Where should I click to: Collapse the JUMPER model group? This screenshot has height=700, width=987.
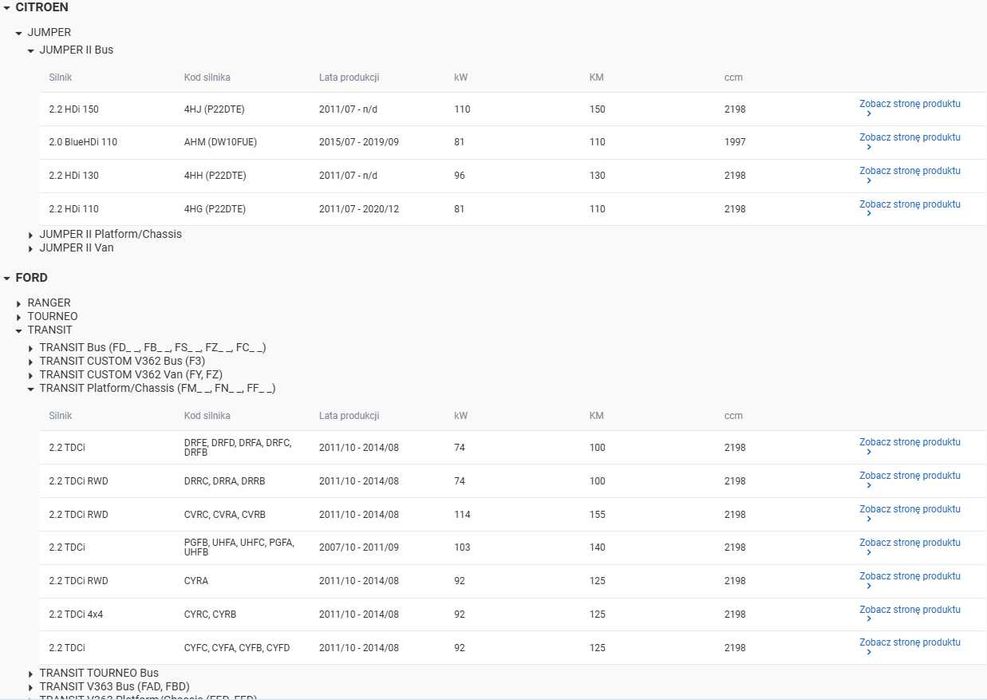point(19,33)
